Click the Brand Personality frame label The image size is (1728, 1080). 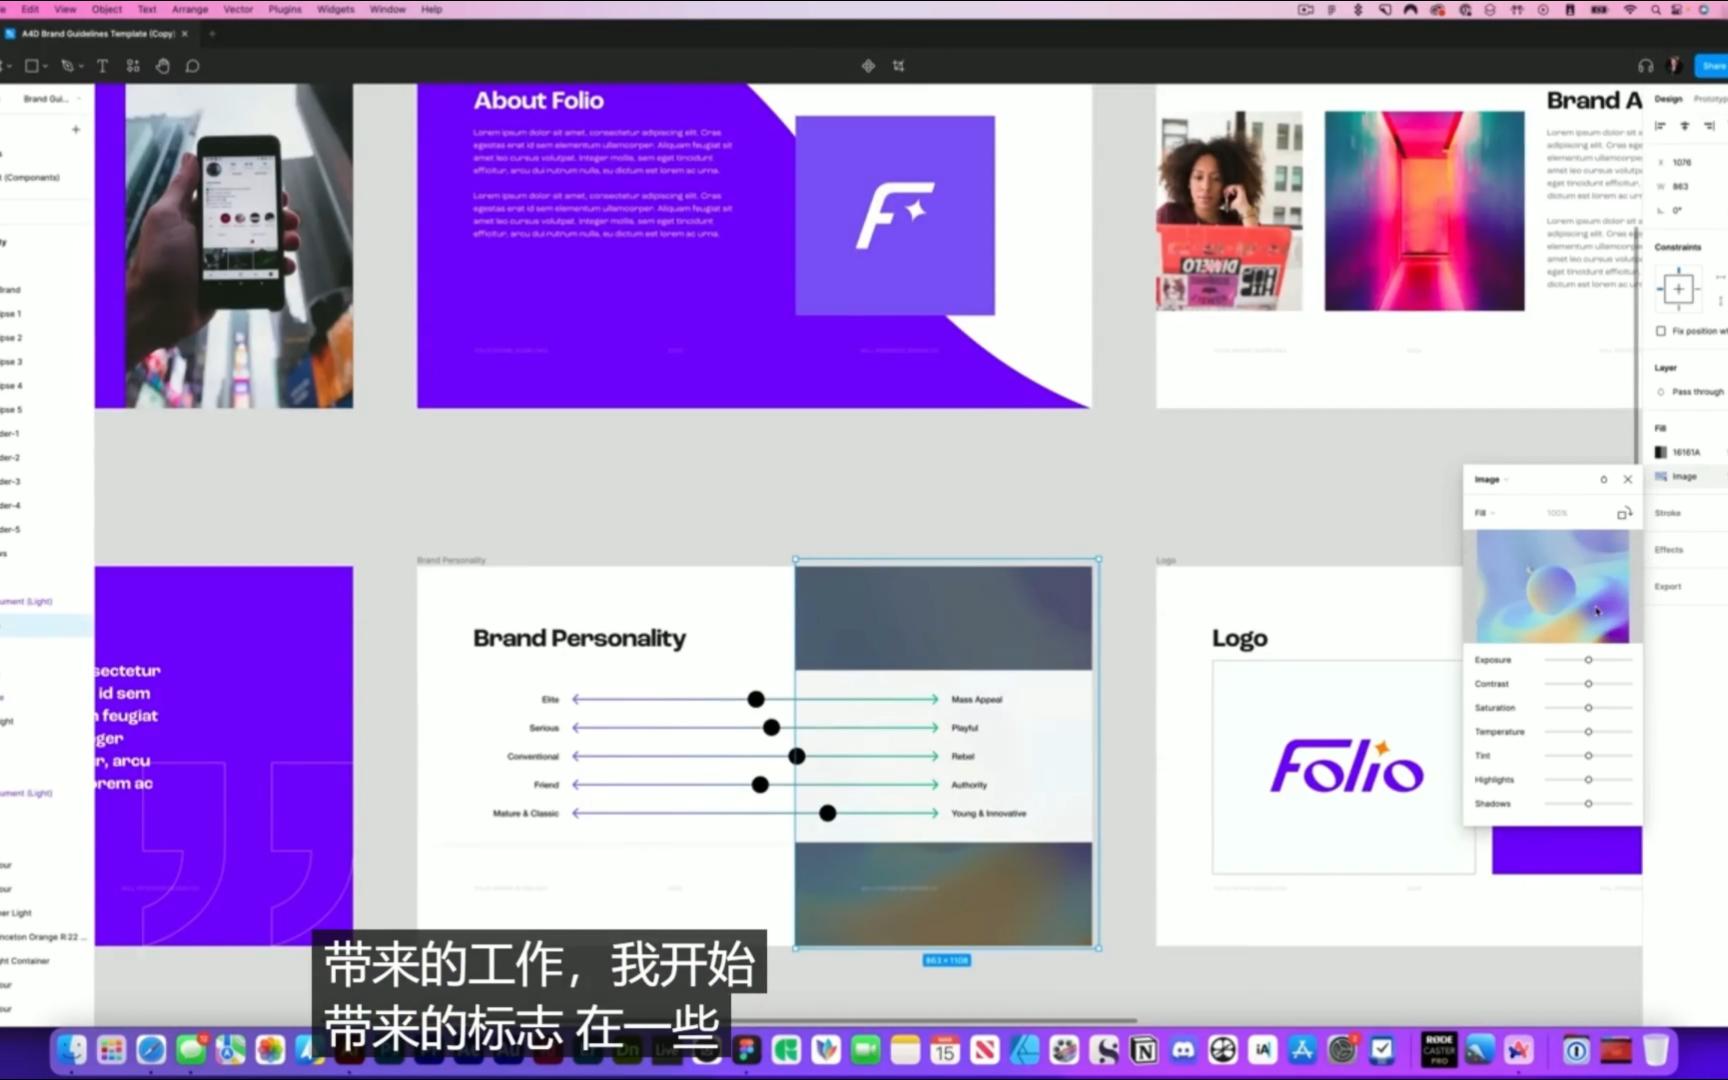451,560
